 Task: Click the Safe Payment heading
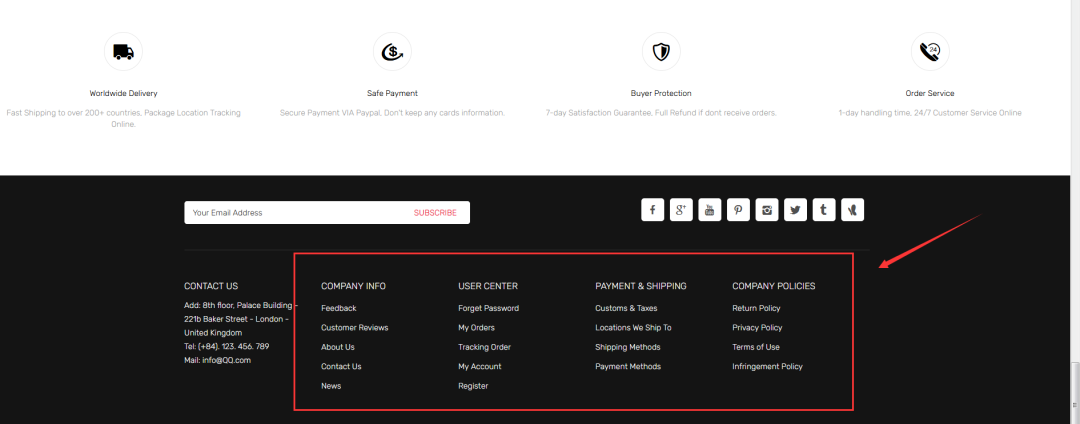(393, 93)
